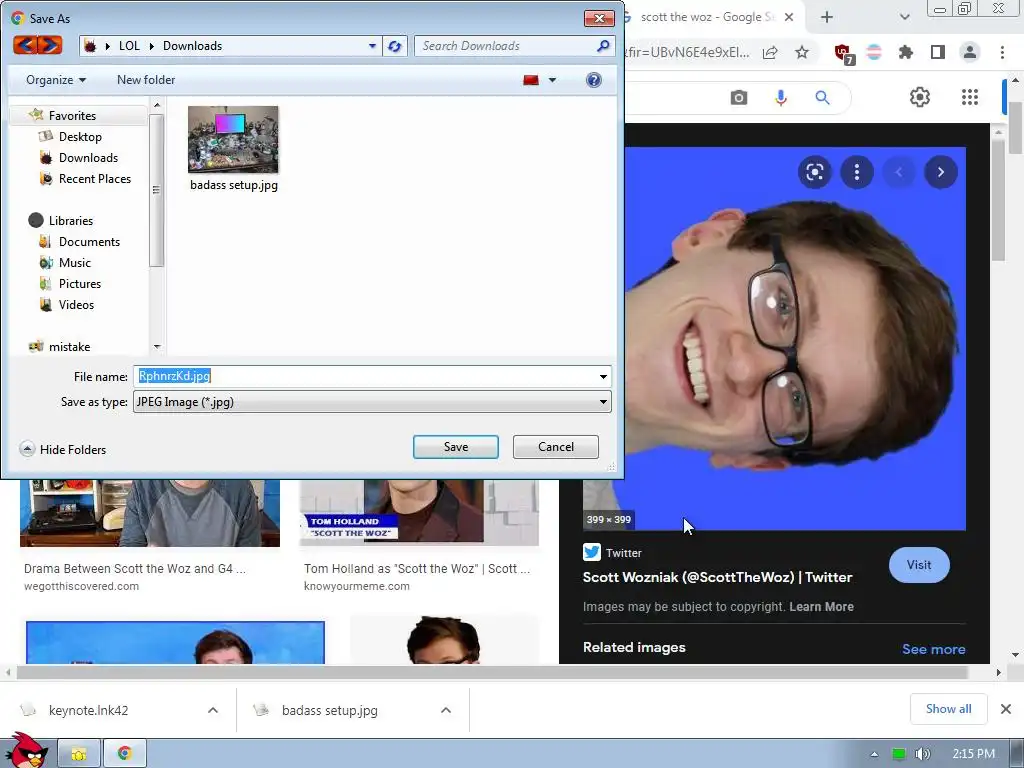Click the Angry Bird start button
The width and height of the screenshot is (1024, 768).
pos(26,751)
